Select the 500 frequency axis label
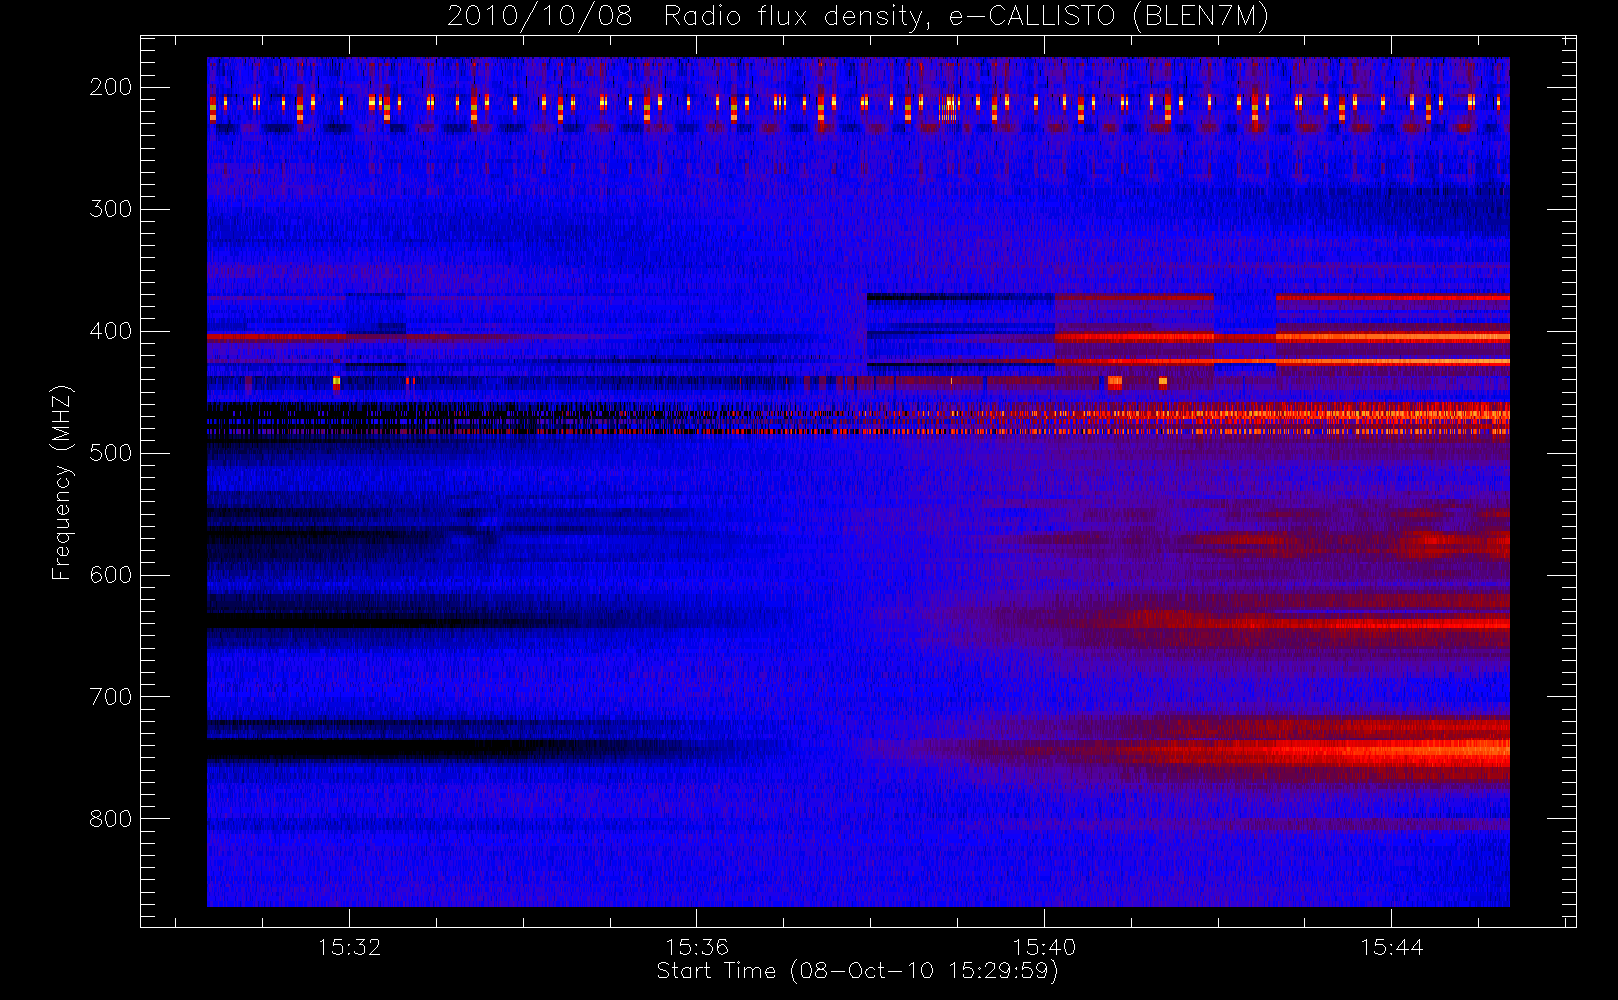Viewport: 1618px width, 1000px height. [x=111, y=453]
